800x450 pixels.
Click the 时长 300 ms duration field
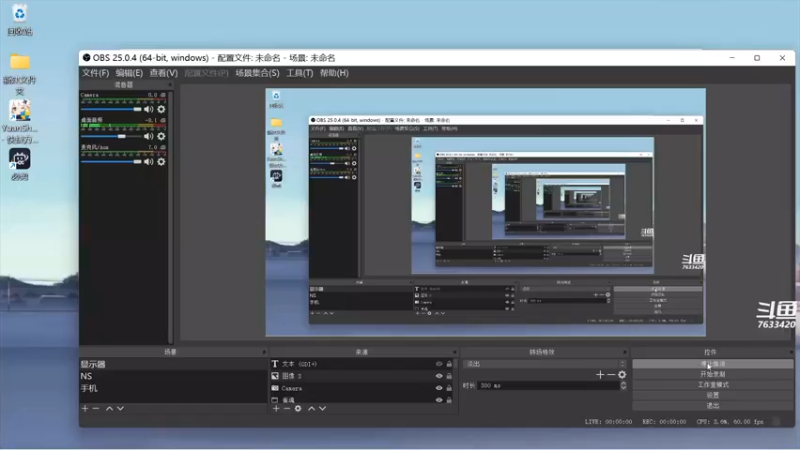(548, 386)
